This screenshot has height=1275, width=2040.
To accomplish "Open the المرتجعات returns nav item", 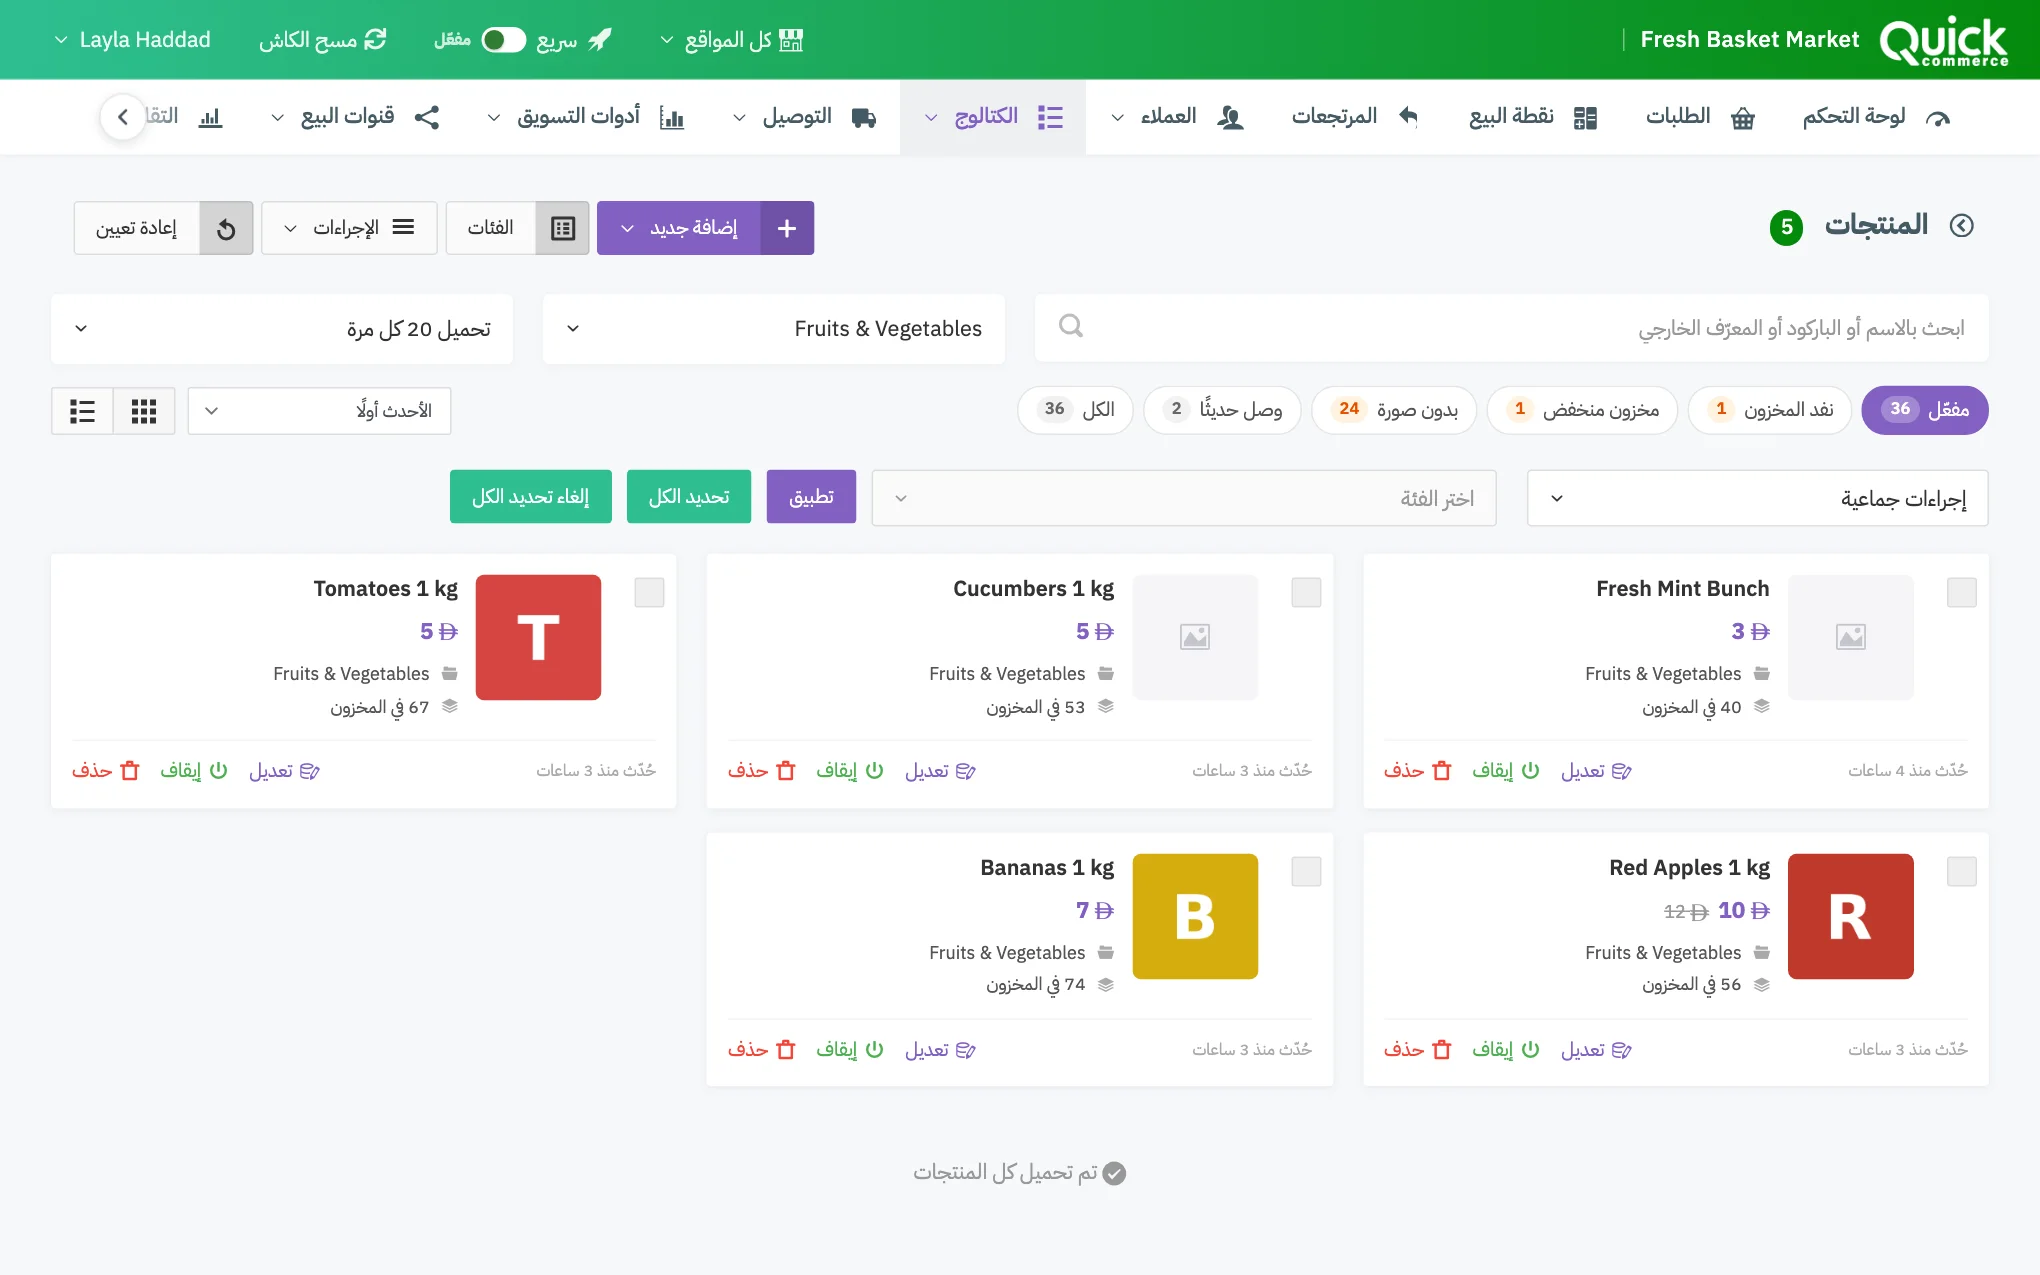I will [1355, 117].
